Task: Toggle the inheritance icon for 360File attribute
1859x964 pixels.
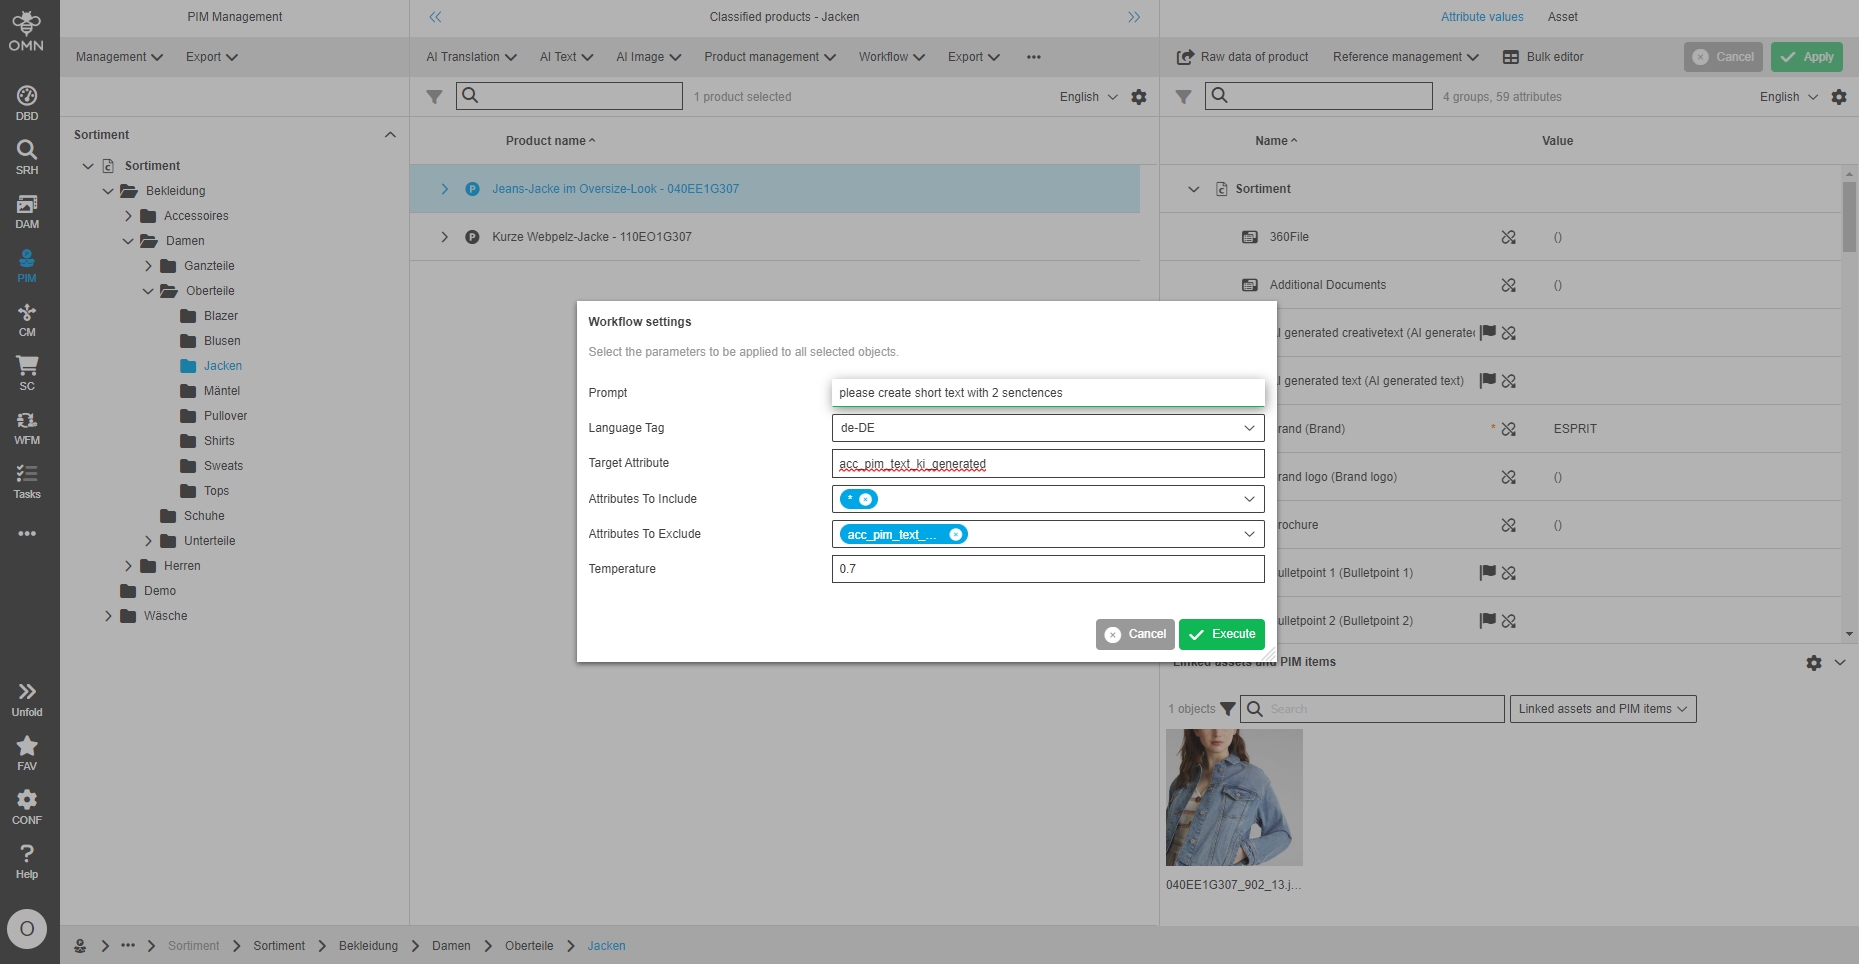Action: coord(1508,237)
